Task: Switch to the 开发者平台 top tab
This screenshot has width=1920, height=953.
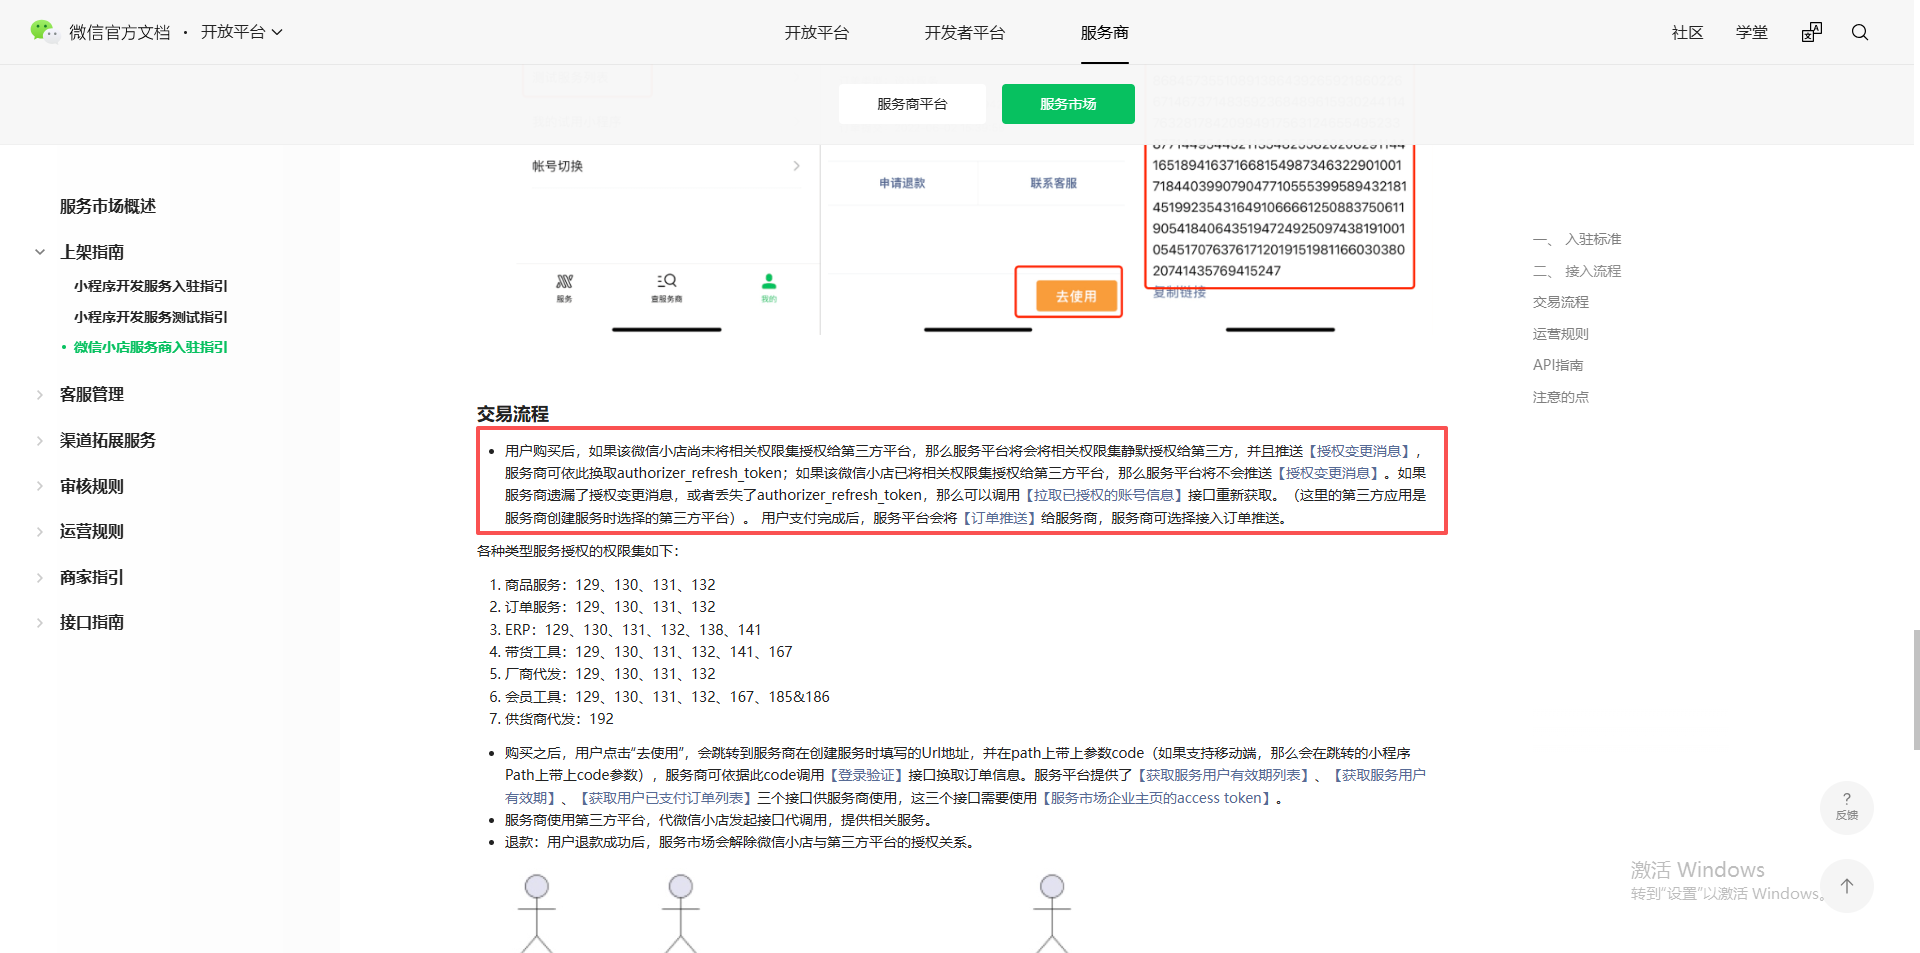Action: (965, 33)
